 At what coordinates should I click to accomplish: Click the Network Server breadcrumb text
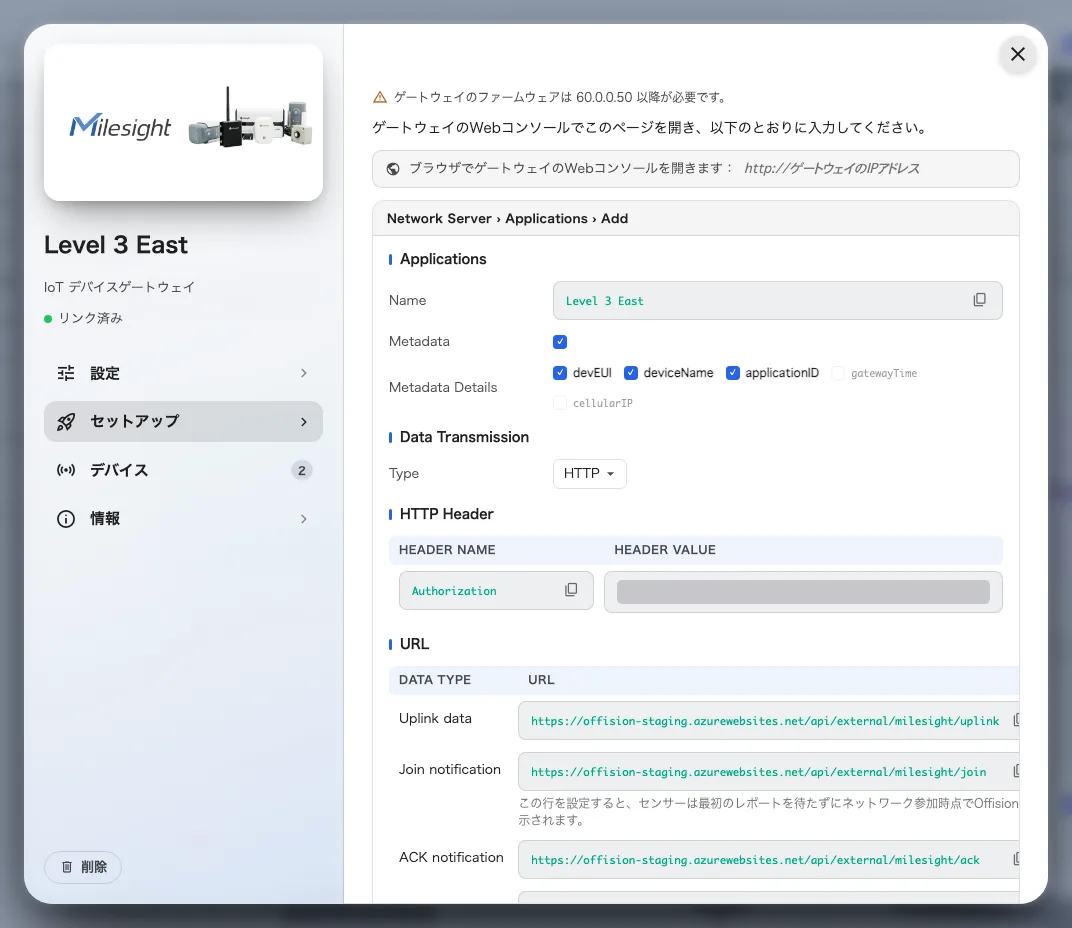click(439, 218)
